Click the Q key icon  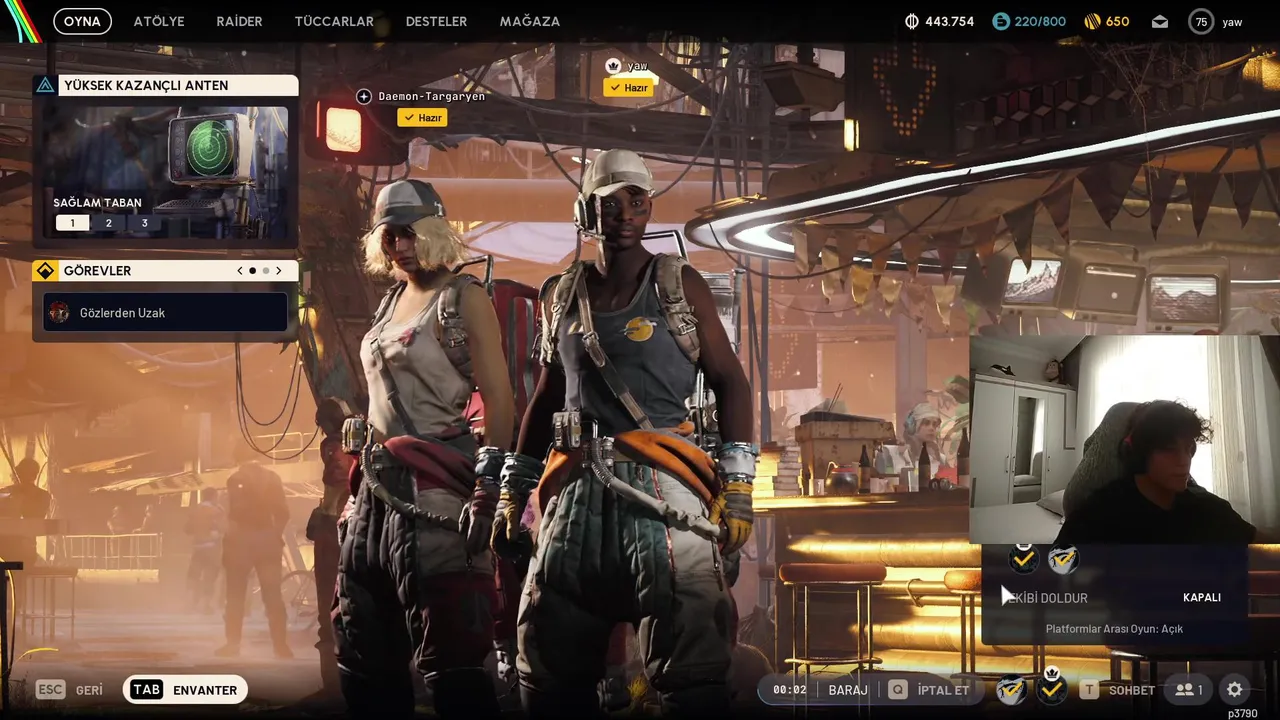898,690
